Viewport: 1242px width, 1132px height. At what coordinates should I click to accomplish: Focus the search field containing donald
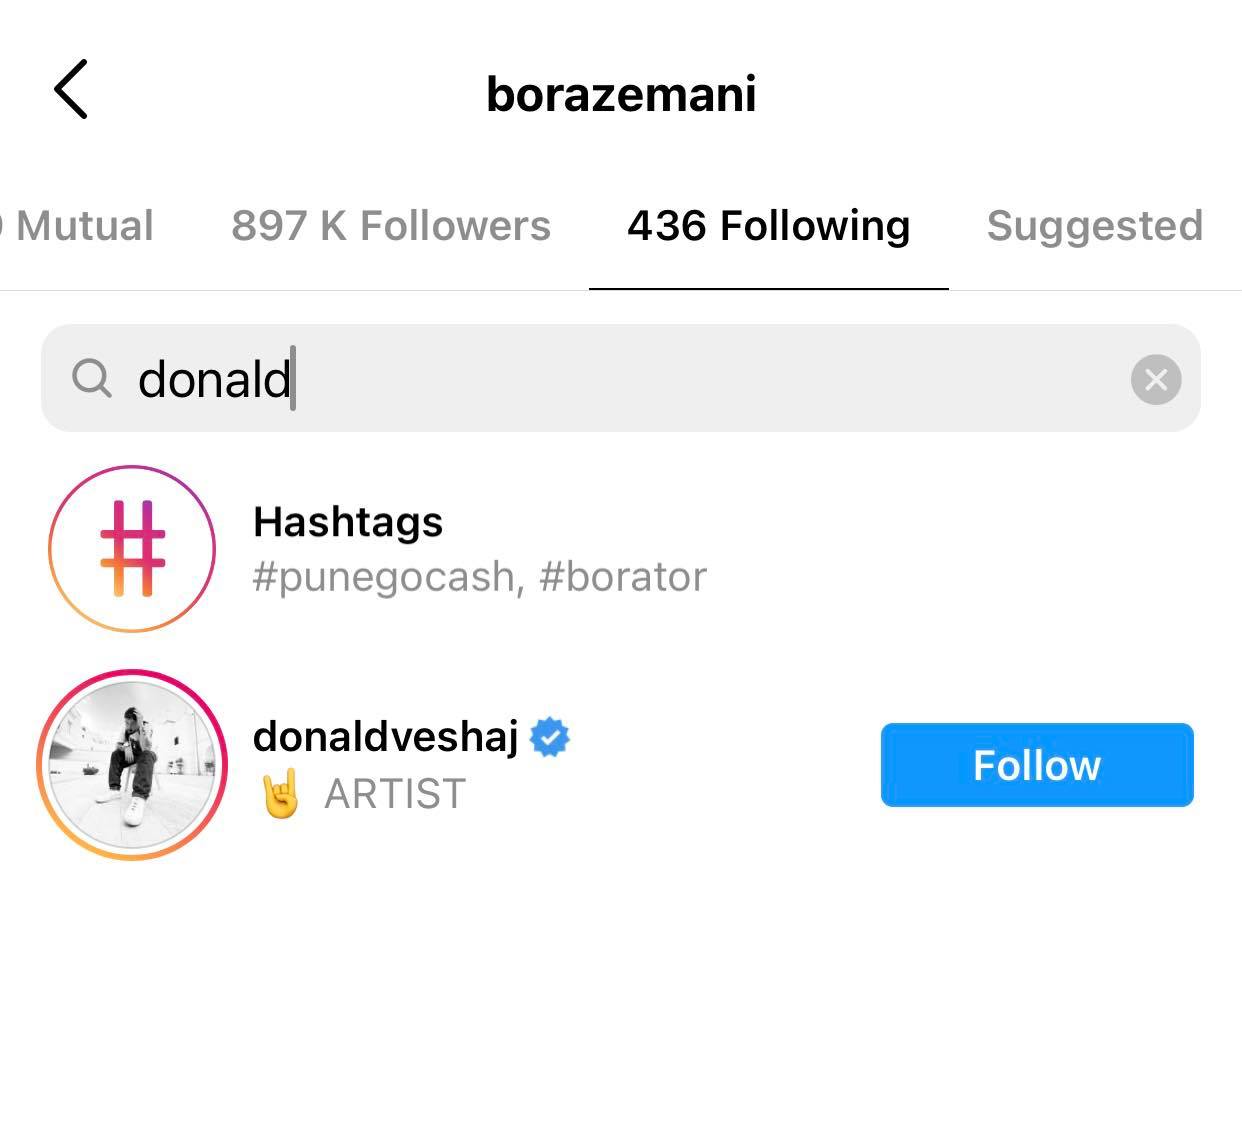click(620, 378)
